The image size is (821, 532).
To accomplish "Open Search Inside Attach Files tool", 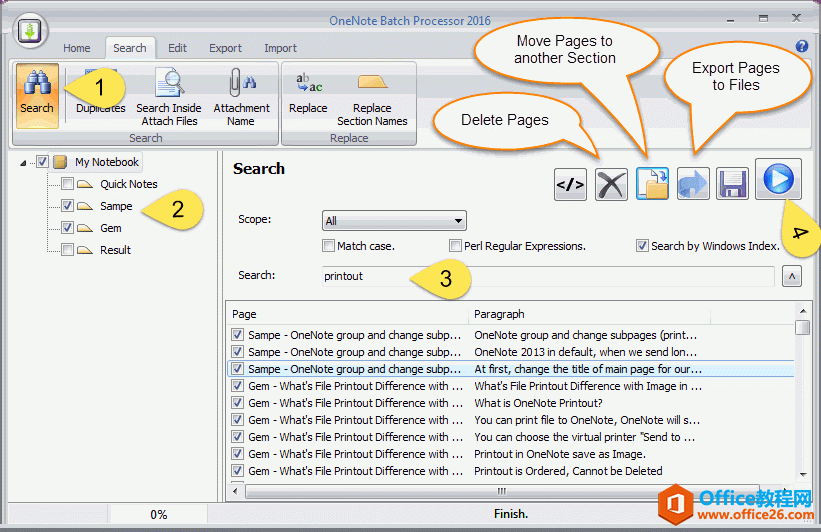I will pos(169,97).
